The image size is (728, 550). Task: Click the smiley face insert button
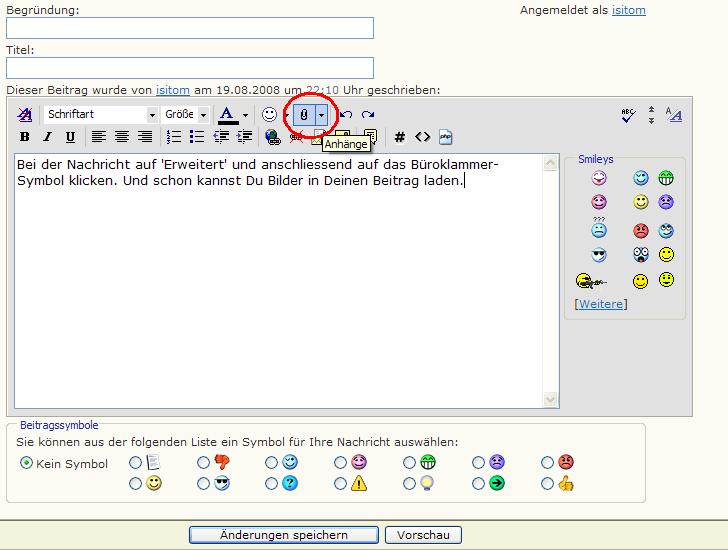click(269, 115)
